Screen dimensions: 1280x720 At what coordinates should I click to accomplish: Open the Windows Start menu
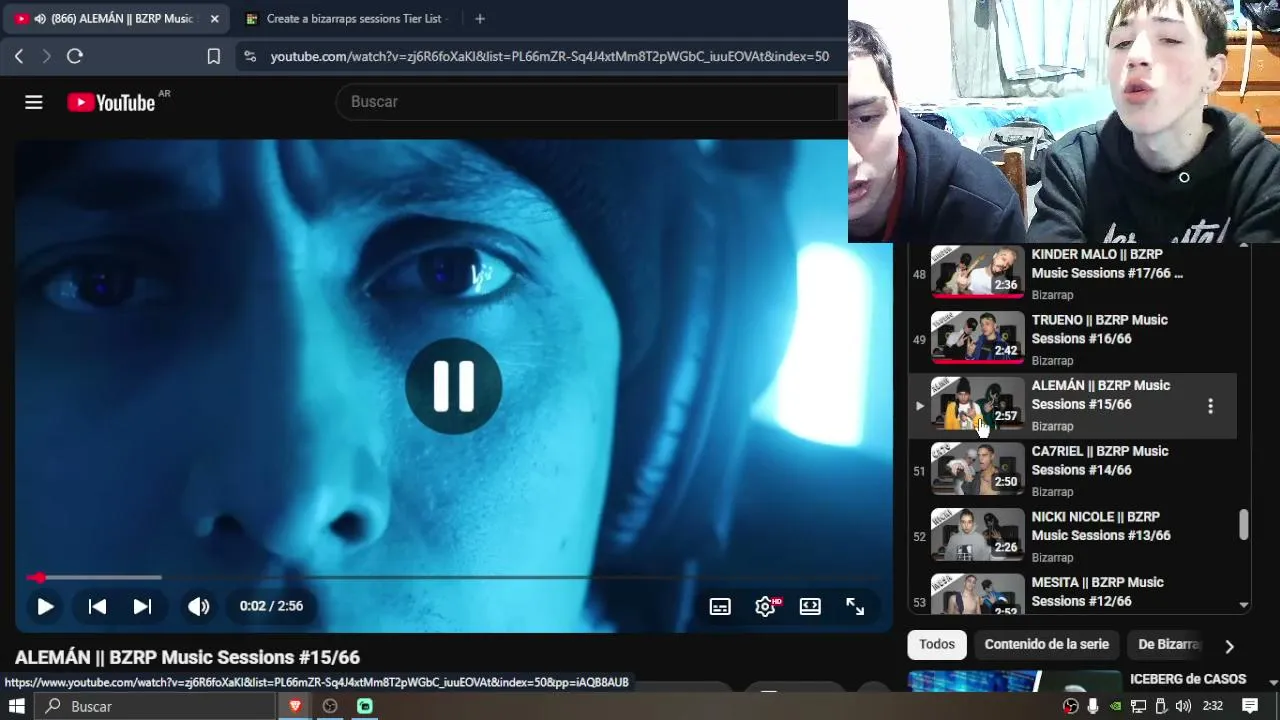(x=17, y=706)
